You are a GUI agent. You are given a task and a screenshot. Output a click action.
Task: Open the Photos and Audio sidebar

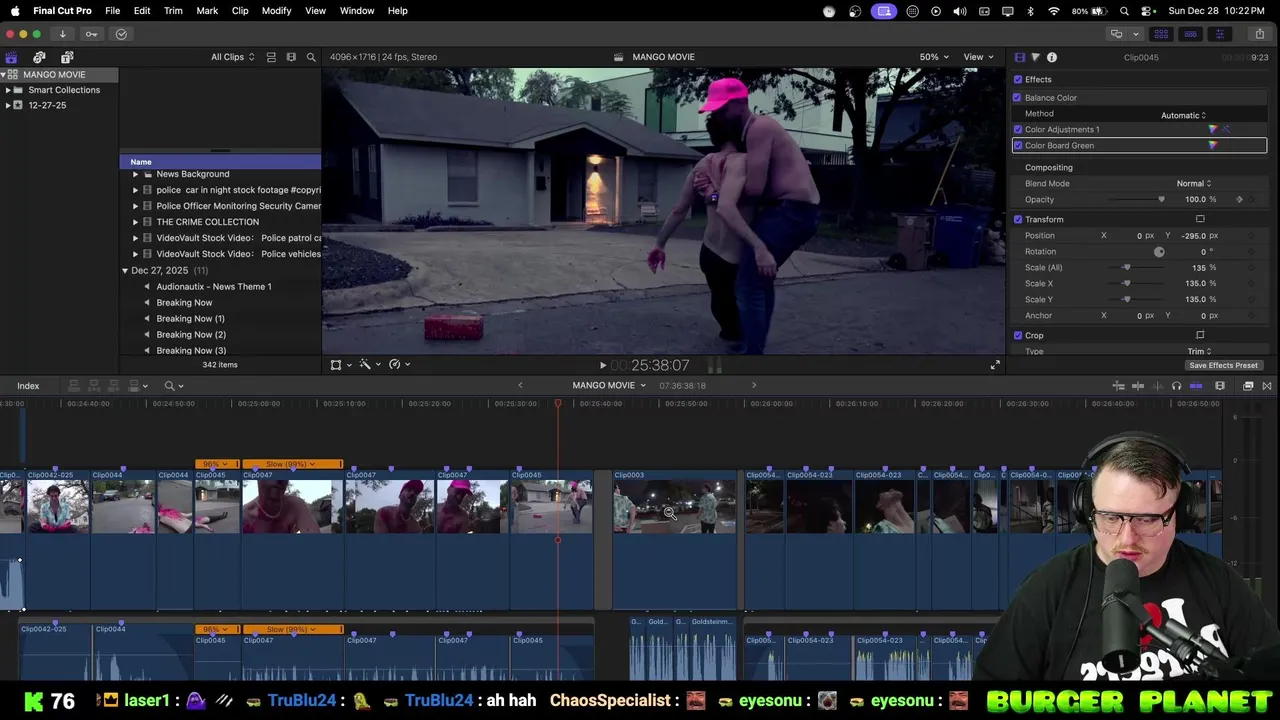39,57
